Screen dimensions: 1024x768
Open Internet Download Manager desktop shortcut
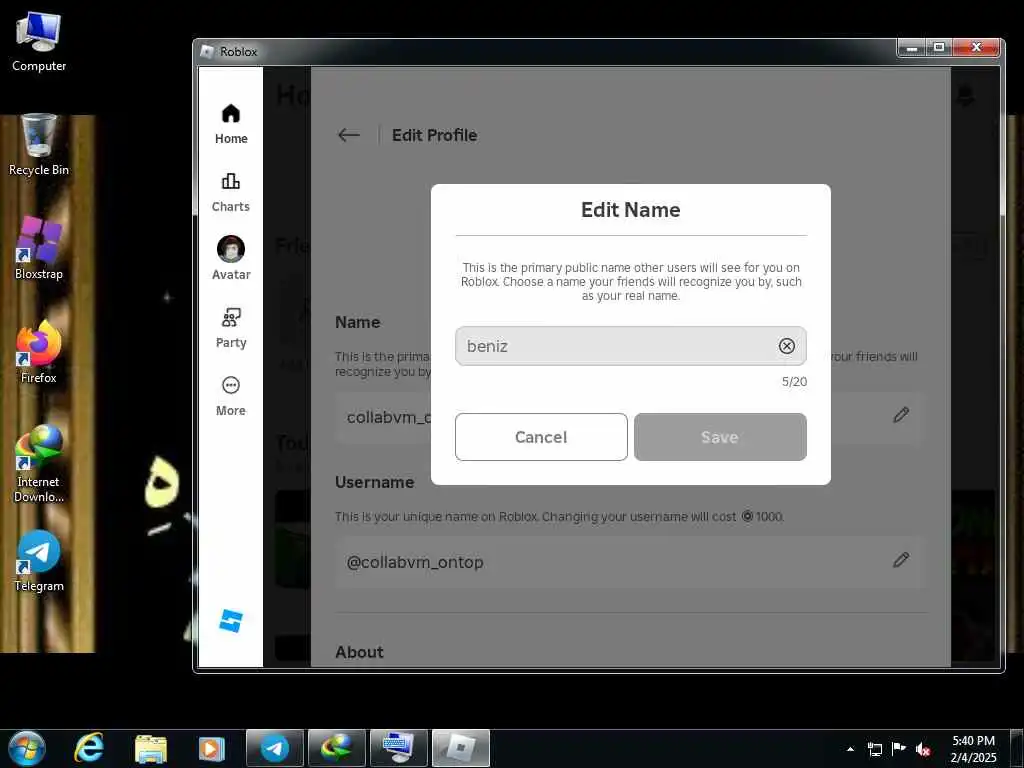[39, 464]
